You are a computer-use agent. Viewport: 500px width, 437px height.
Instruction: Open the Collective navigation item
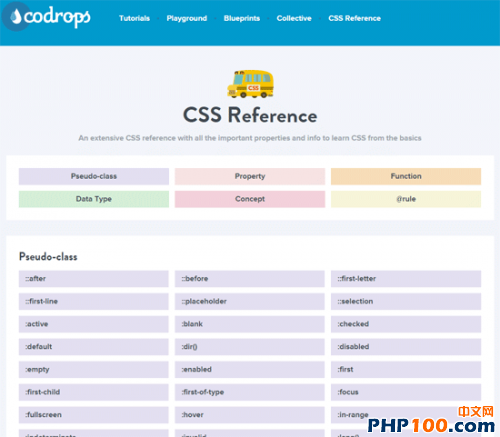click(x=294, y=18)
